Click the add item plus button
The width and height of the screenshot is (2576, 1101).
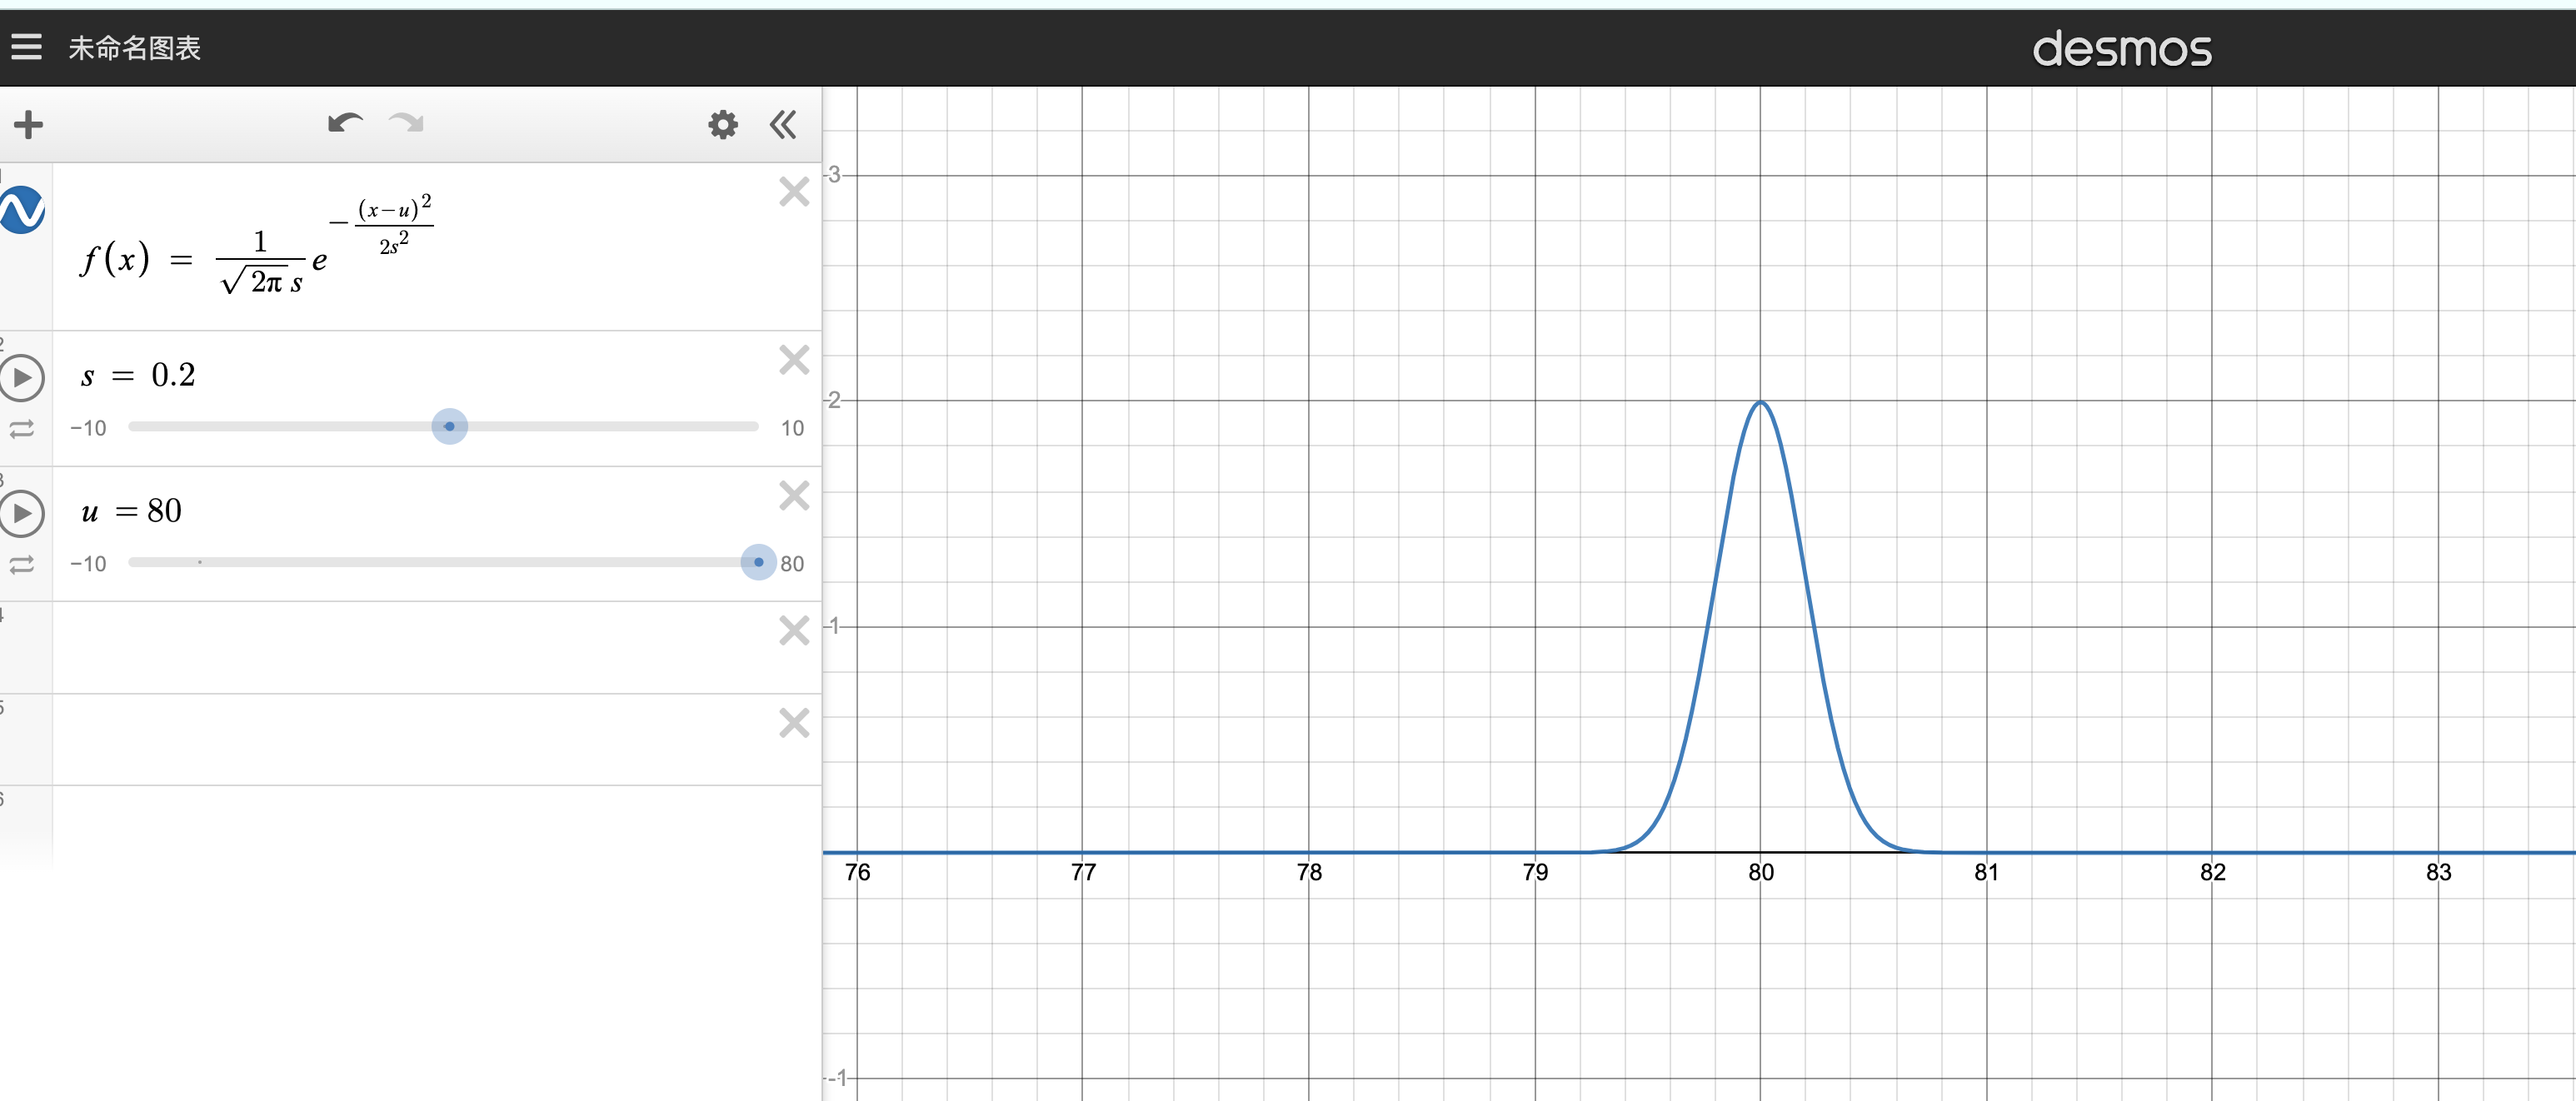pos(28,125)
